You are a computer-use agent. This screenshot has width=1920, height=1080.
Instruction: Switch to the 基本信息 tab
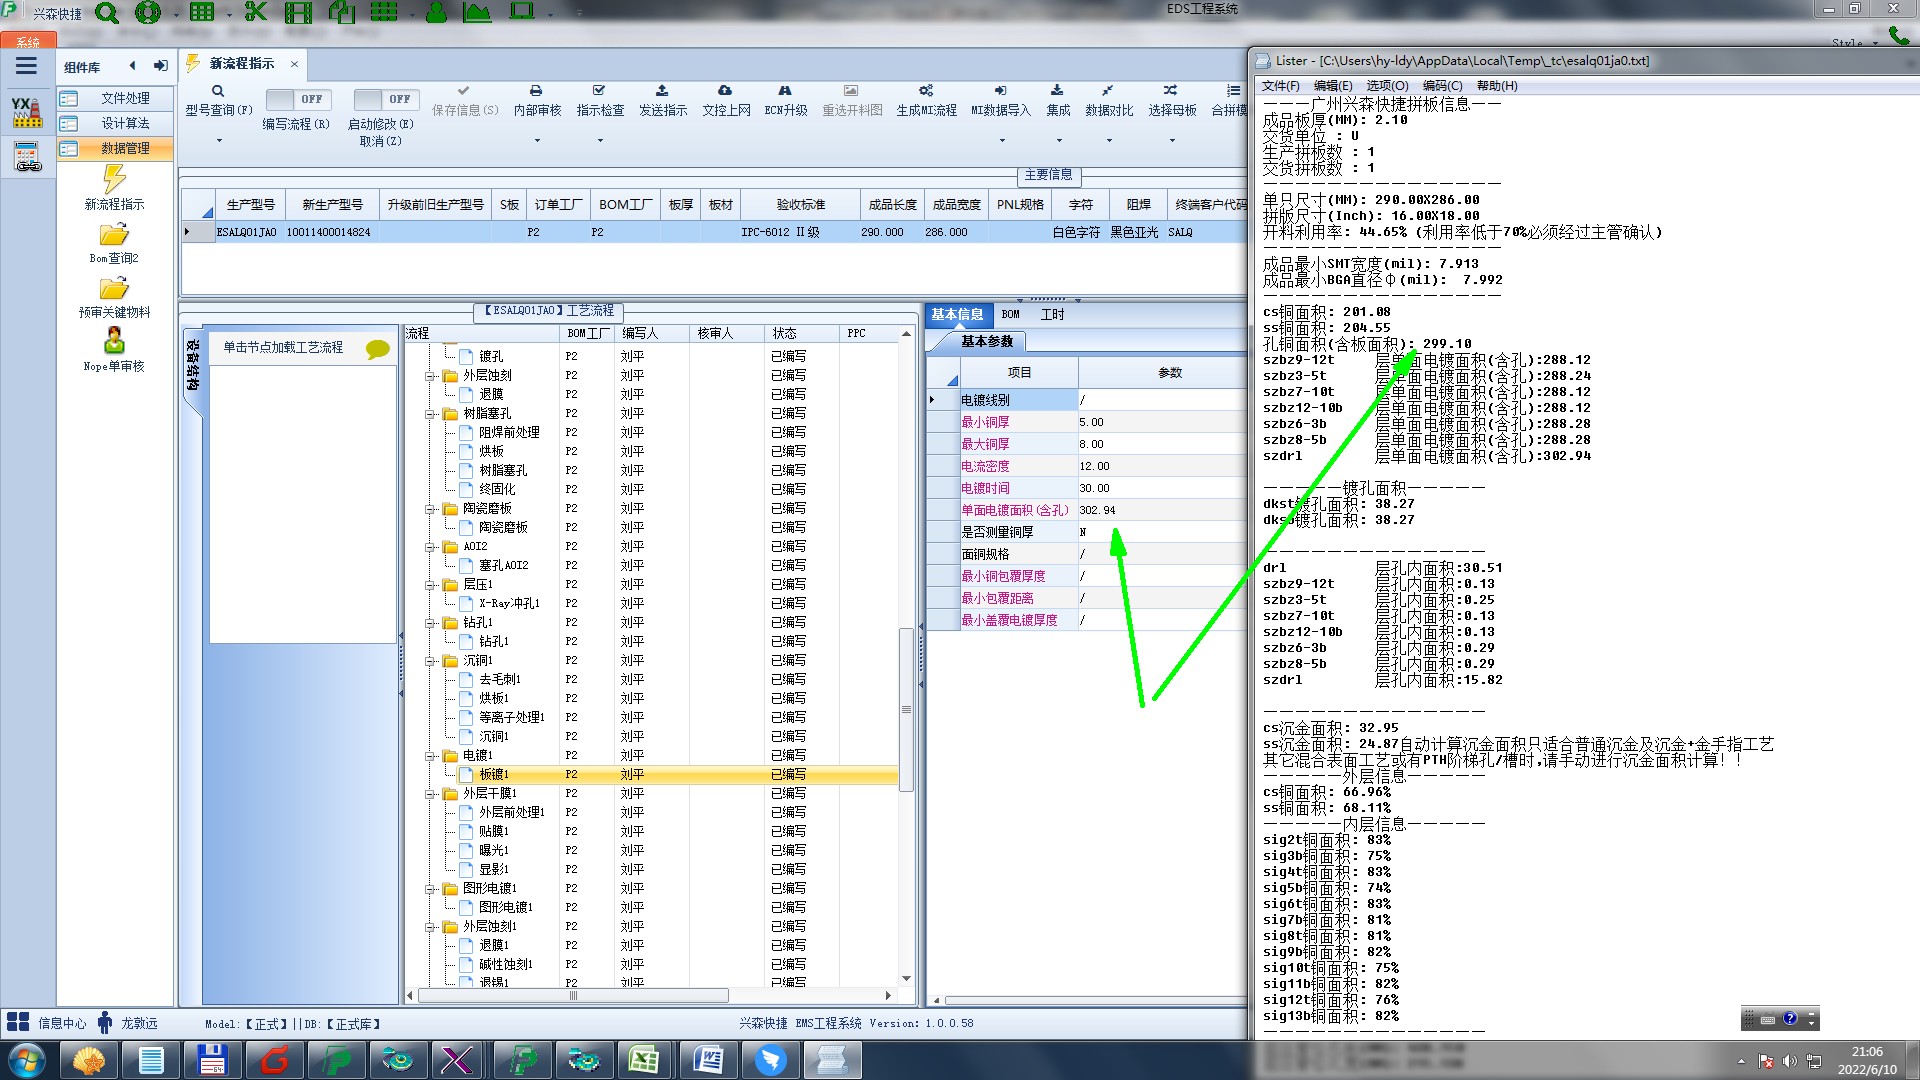[957, 314]
